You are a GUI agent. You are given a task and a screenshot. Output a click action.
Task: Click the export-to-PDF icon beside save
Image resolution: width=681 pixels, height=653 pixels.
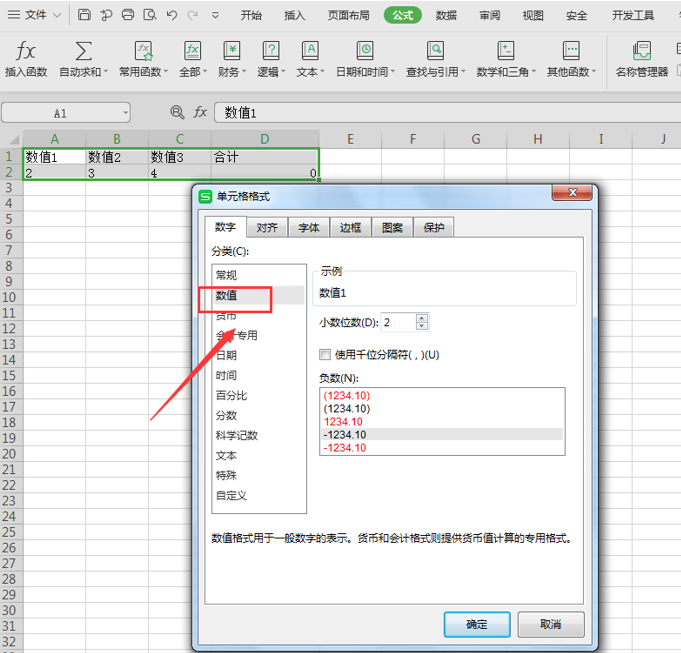click(106, 15)
